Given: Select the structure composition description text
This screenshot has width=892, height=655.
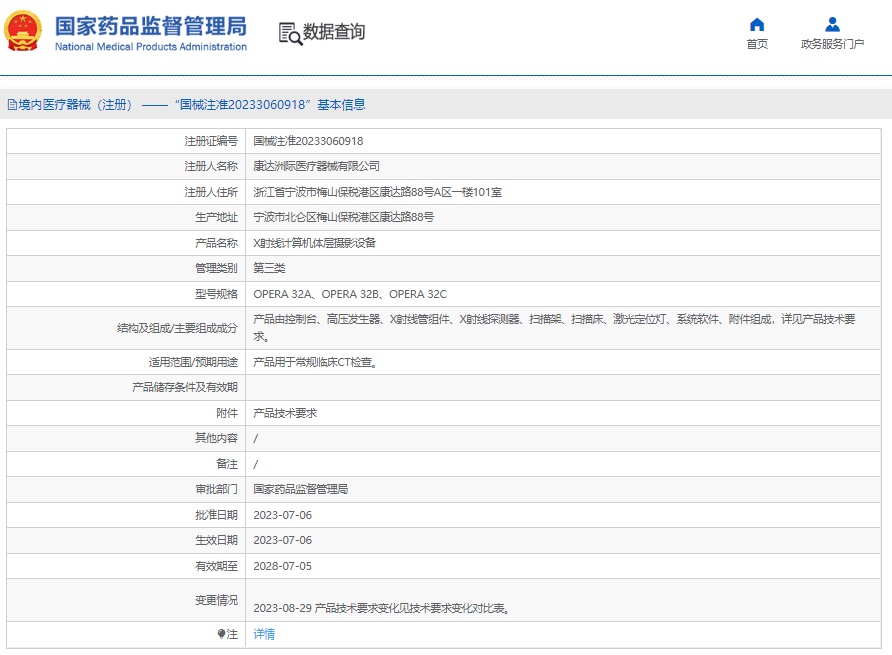Looking at the screenshot, I should click(x=554, y=328).
